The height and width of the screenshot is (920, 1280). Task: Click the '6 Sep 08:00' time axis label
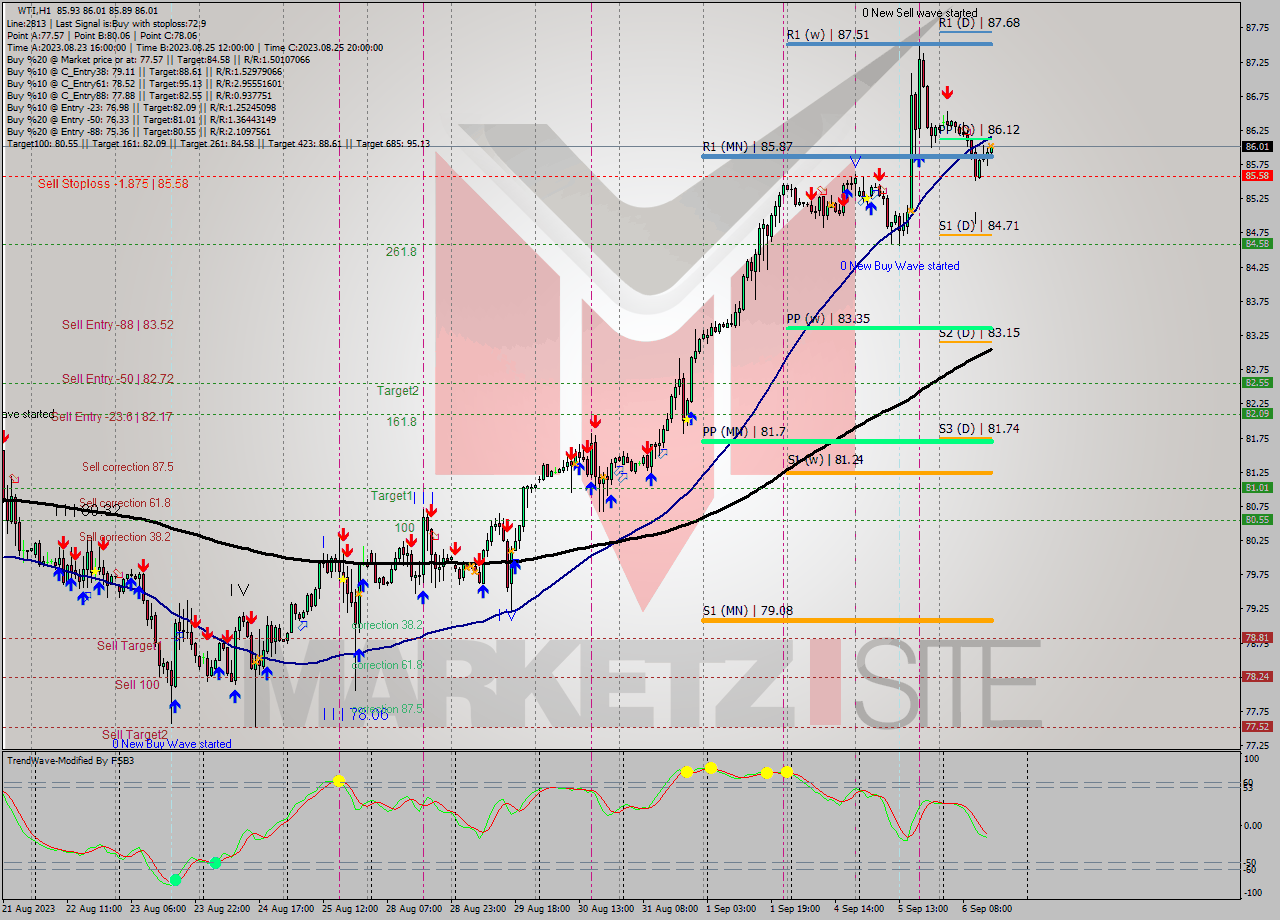pyautogui.click(x=987, y=910)
